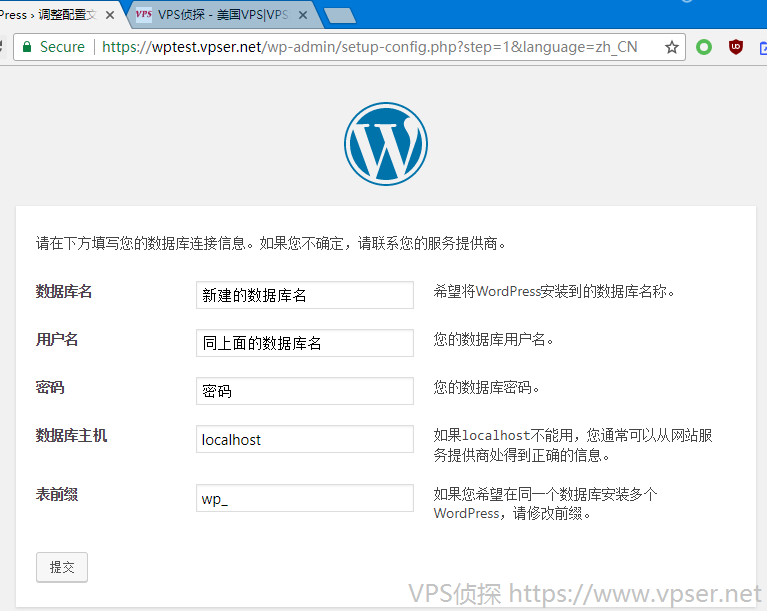This screenshot has height=611, width=767.
Task: Click the 表前缀 wp_ field
Action: [x=305, y=498]
